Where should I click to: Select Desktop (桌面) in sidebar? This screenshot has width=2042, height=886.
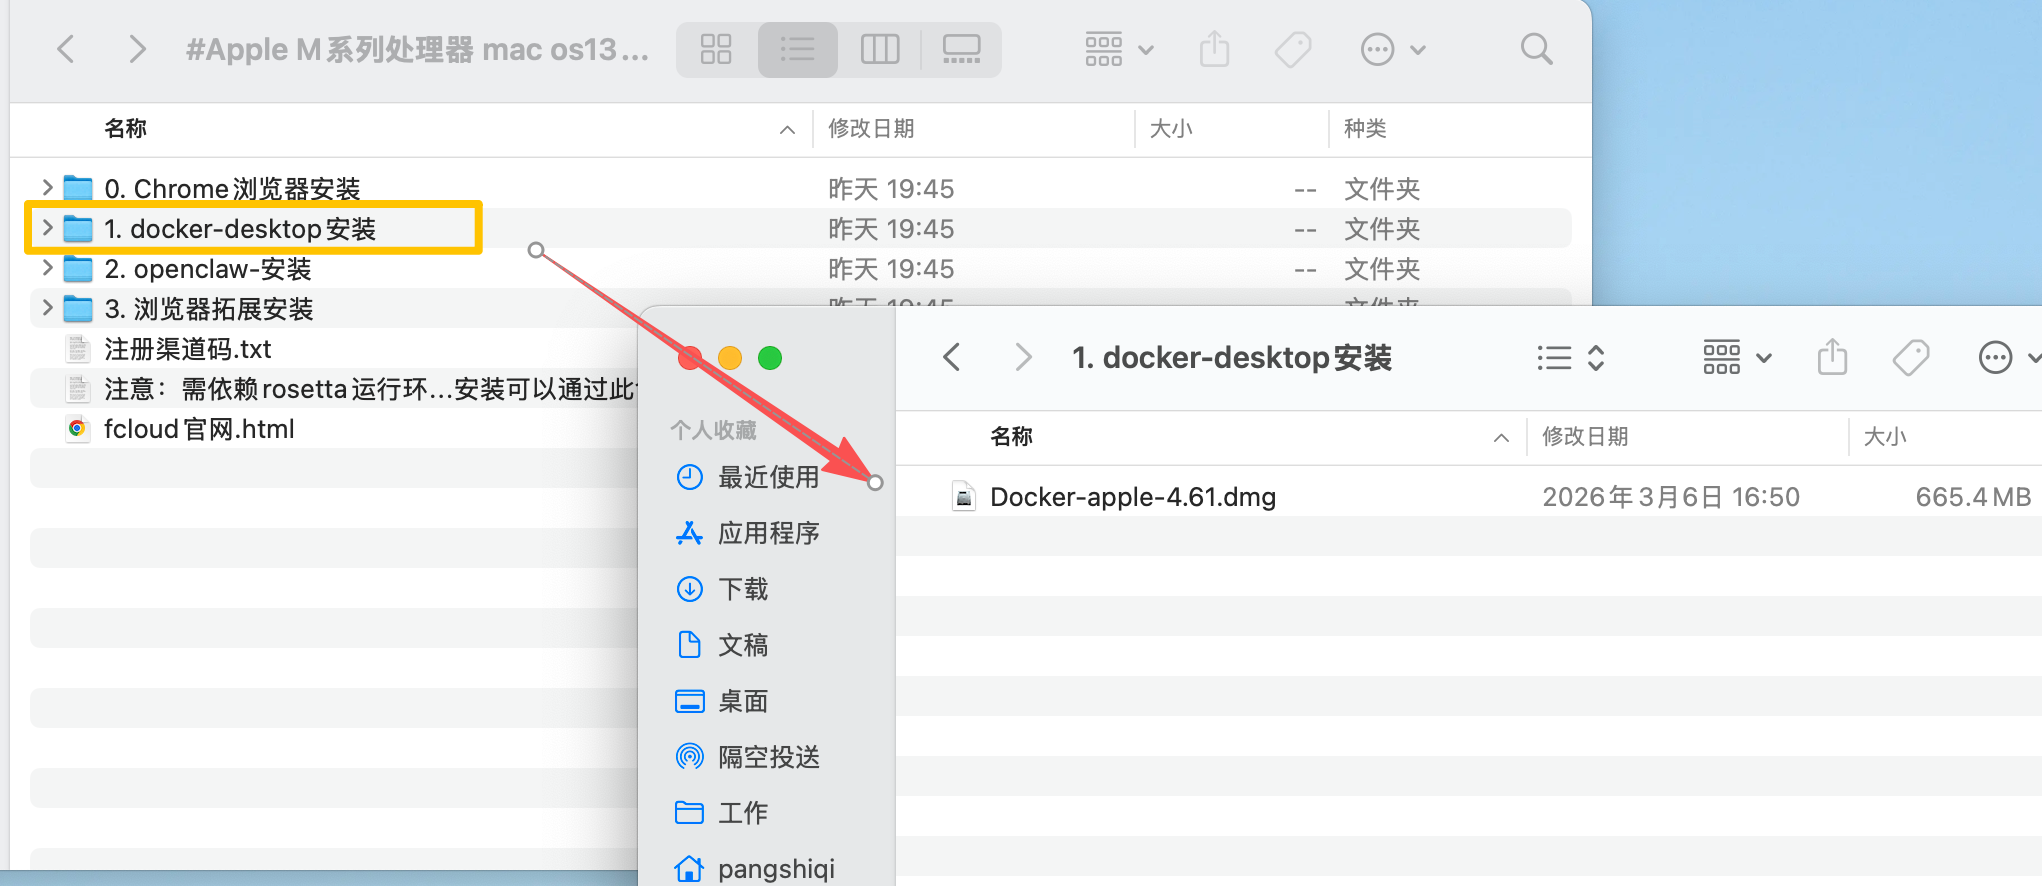[743, 701]
